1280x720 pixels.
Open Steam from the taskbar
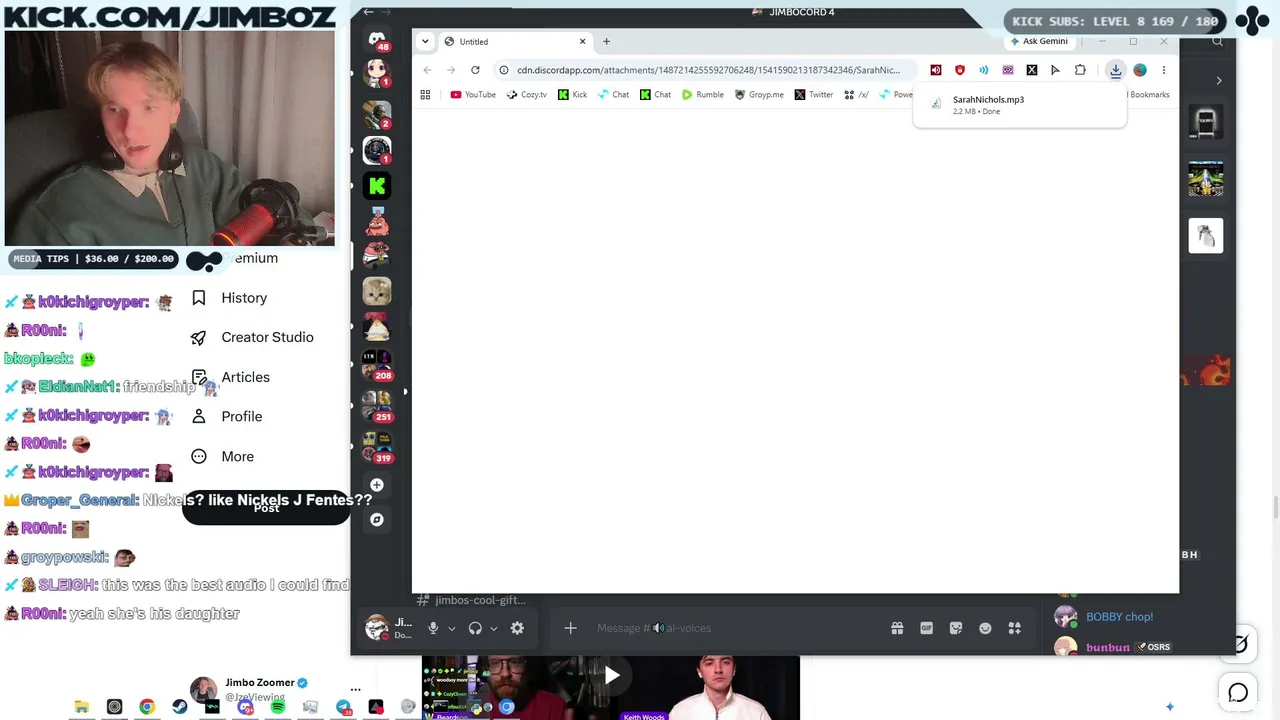pos(180,708)
